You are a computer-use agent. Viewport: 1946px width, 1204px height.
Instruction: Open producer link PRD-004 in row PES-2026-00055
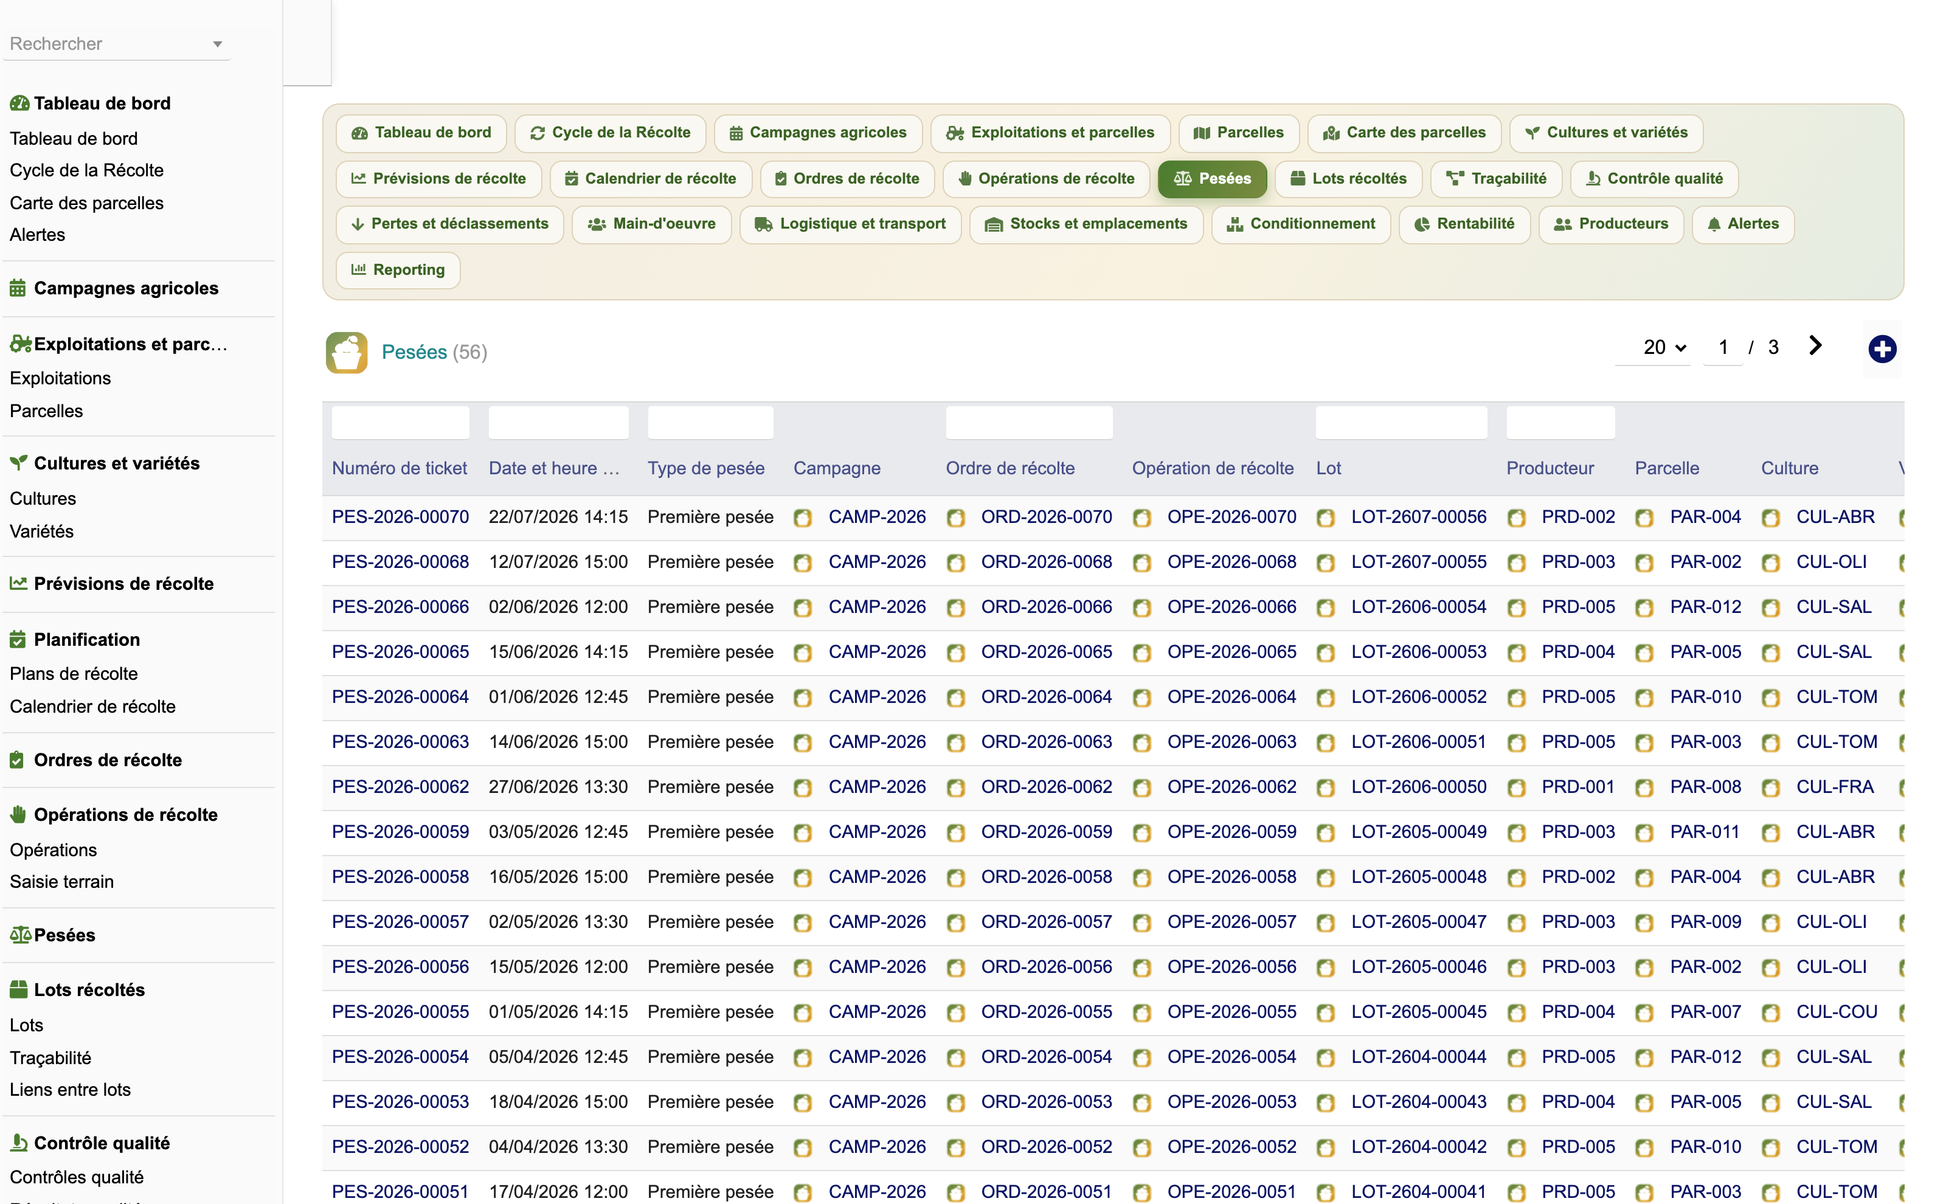(1578, 1012)
